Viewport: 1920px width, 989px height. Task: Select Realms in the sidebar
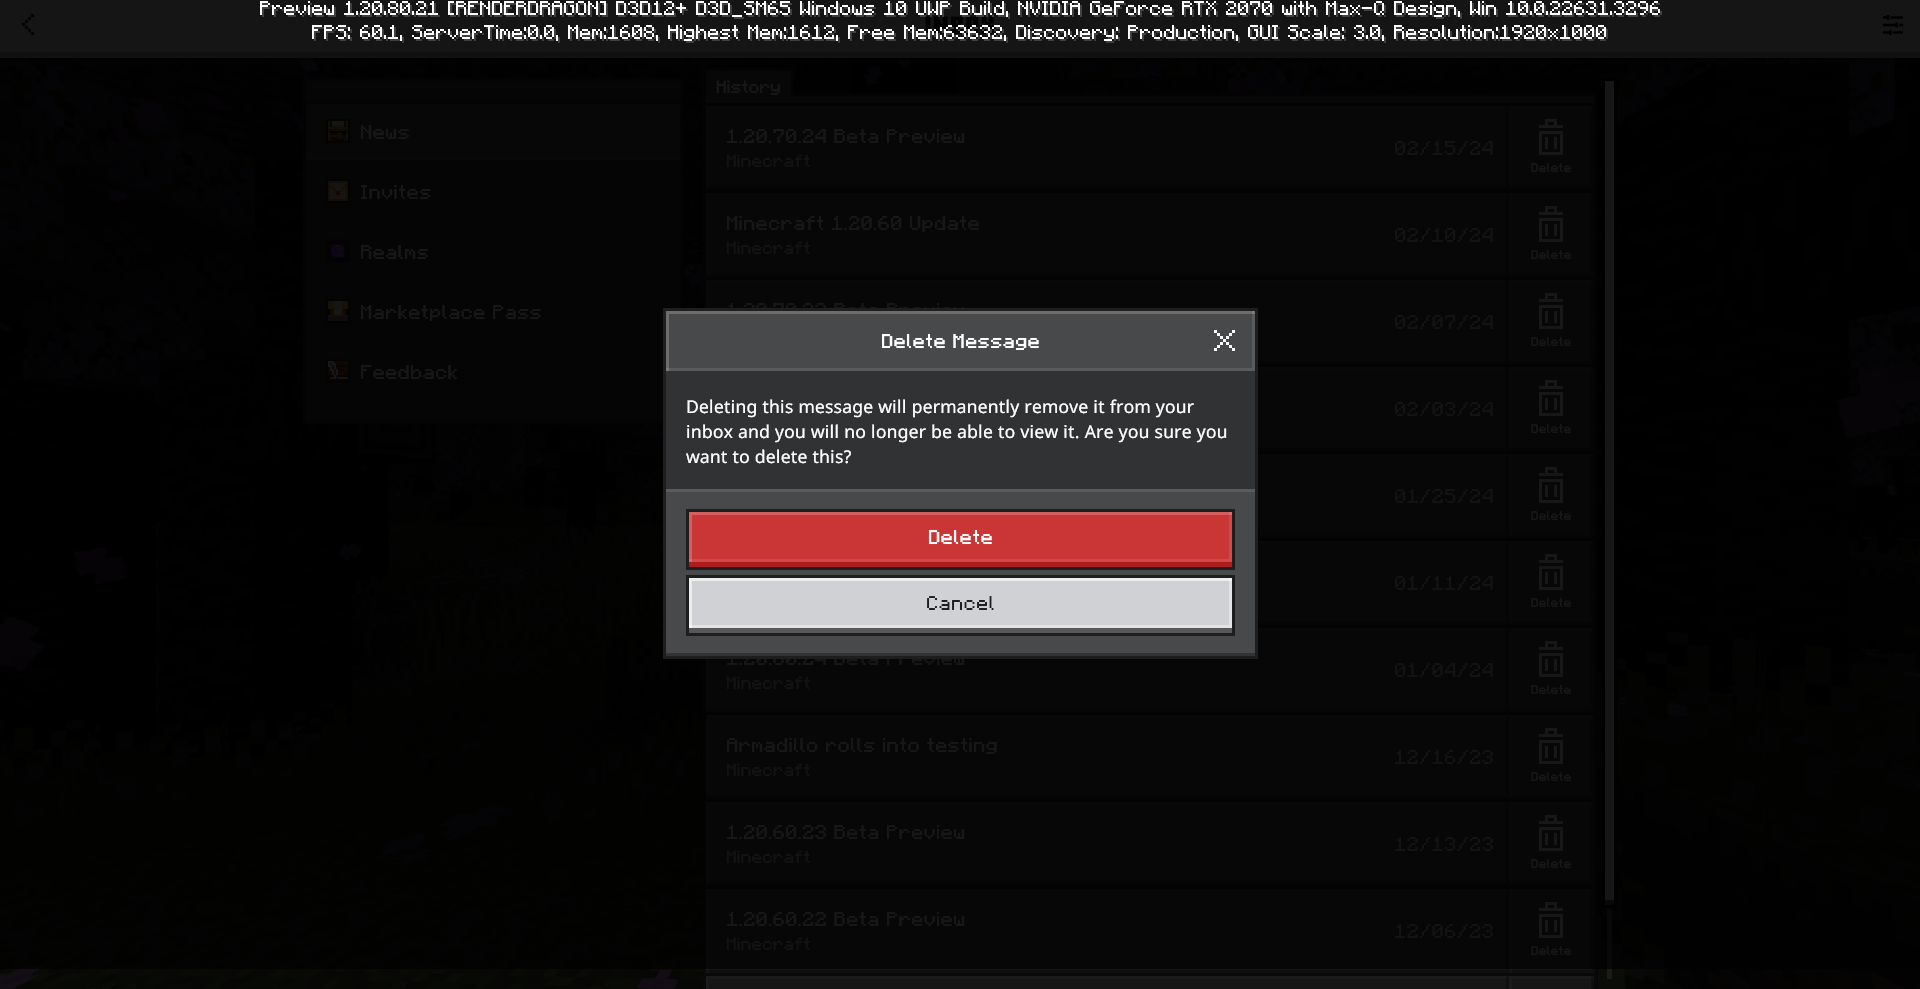pos(494,252)
